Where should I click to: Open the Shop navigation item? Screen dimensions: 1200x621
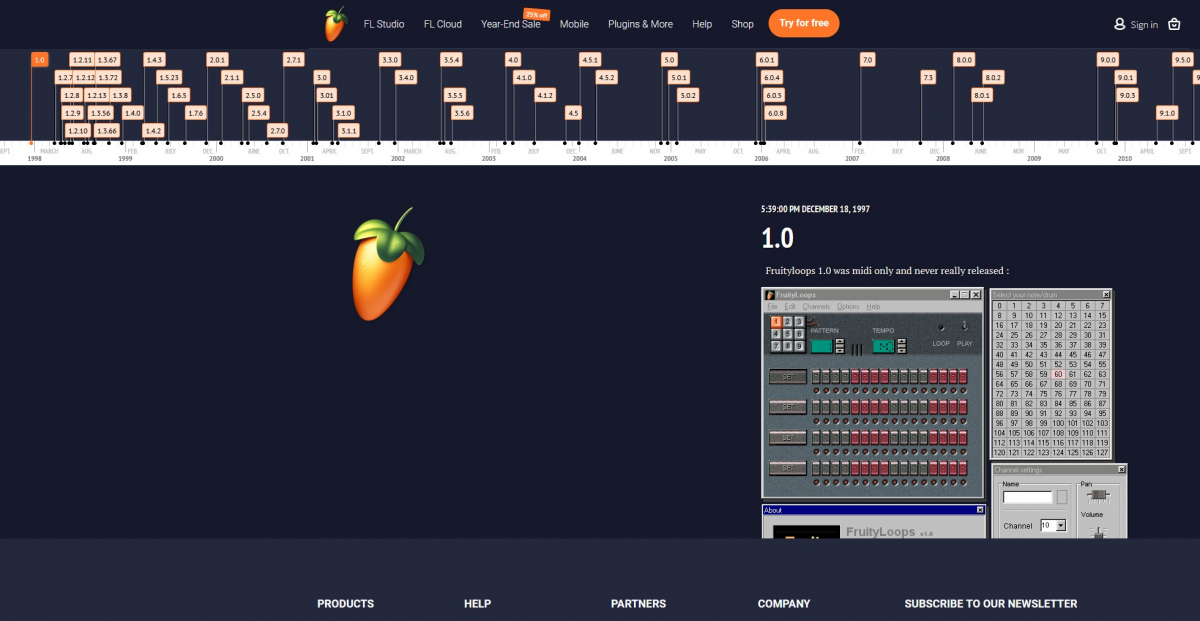pos(742,24)
